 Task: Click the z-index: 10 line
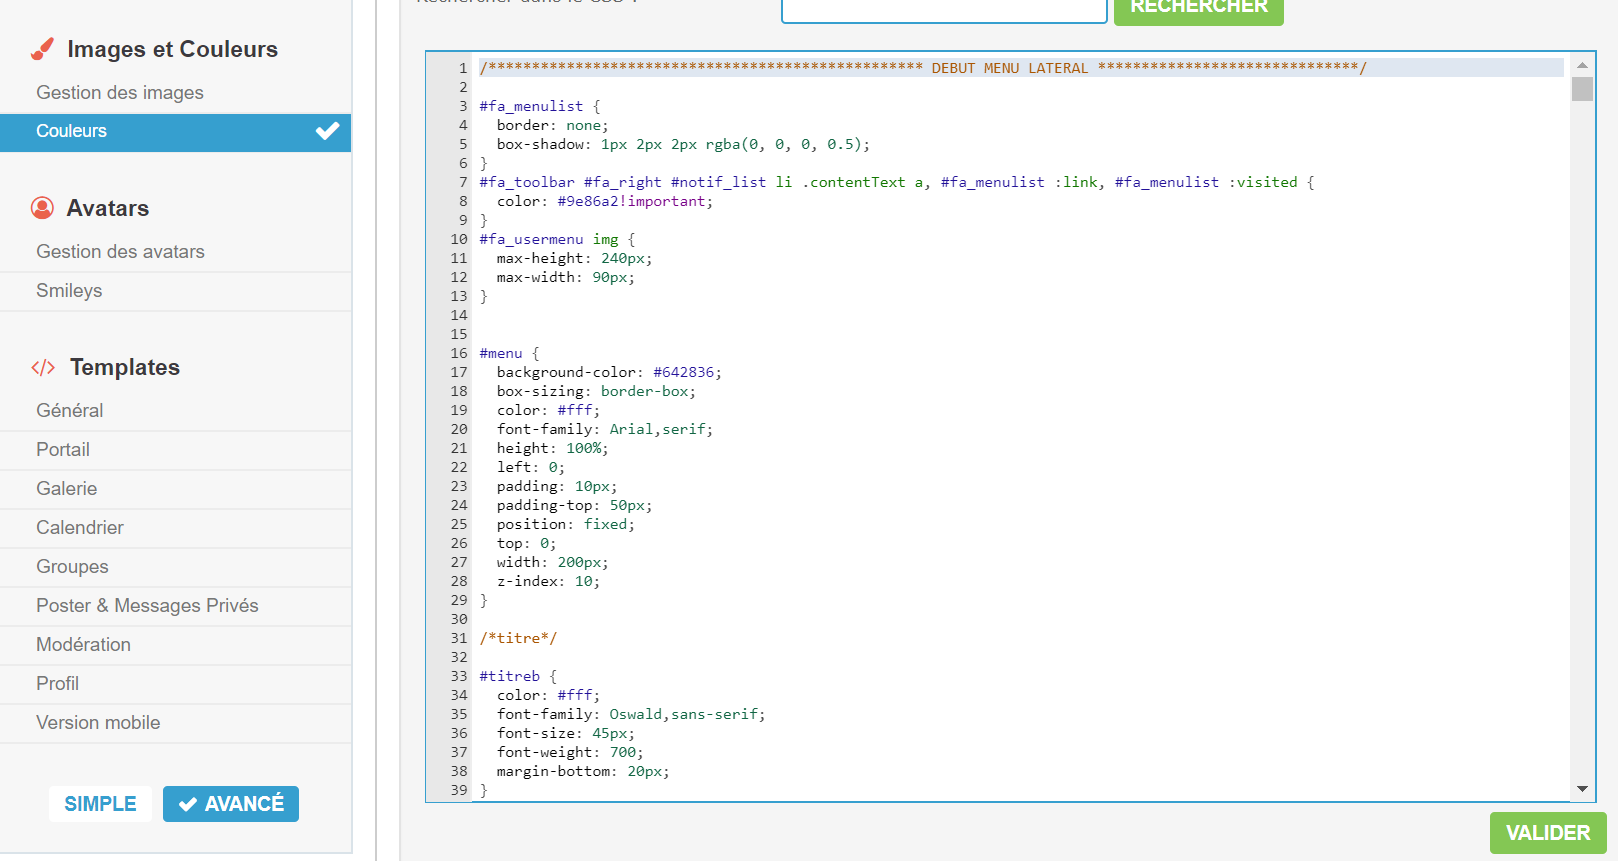point(548,581)
